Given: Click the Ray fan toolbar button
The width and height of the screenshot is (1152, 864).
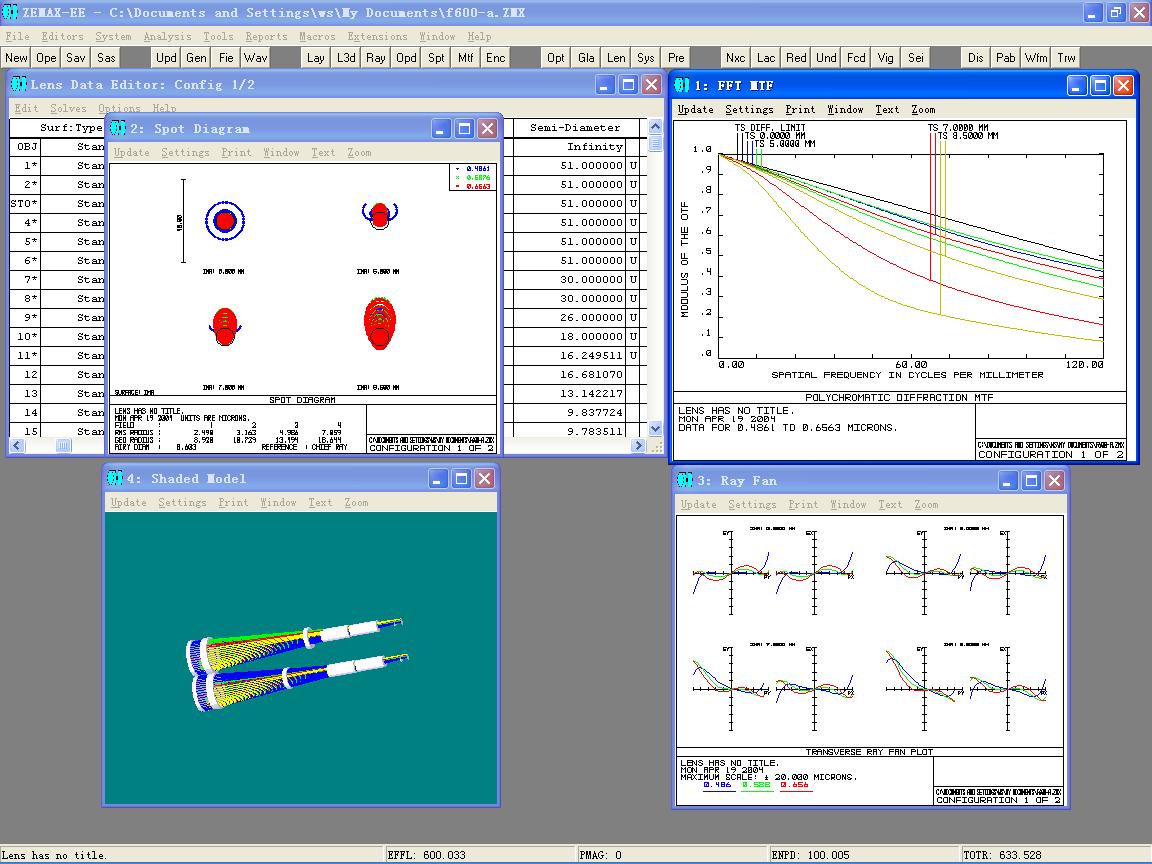Looking at the screenshot, I should pyautogui.click(x=376, y=58).
